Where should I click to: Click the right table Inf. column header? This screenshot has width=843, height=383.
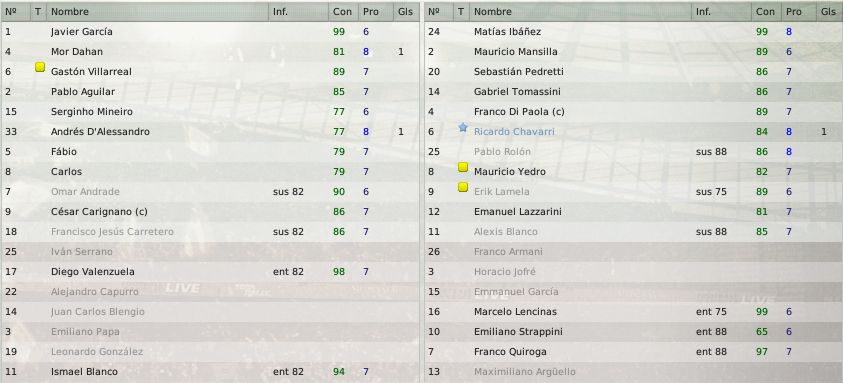(721, 11)
